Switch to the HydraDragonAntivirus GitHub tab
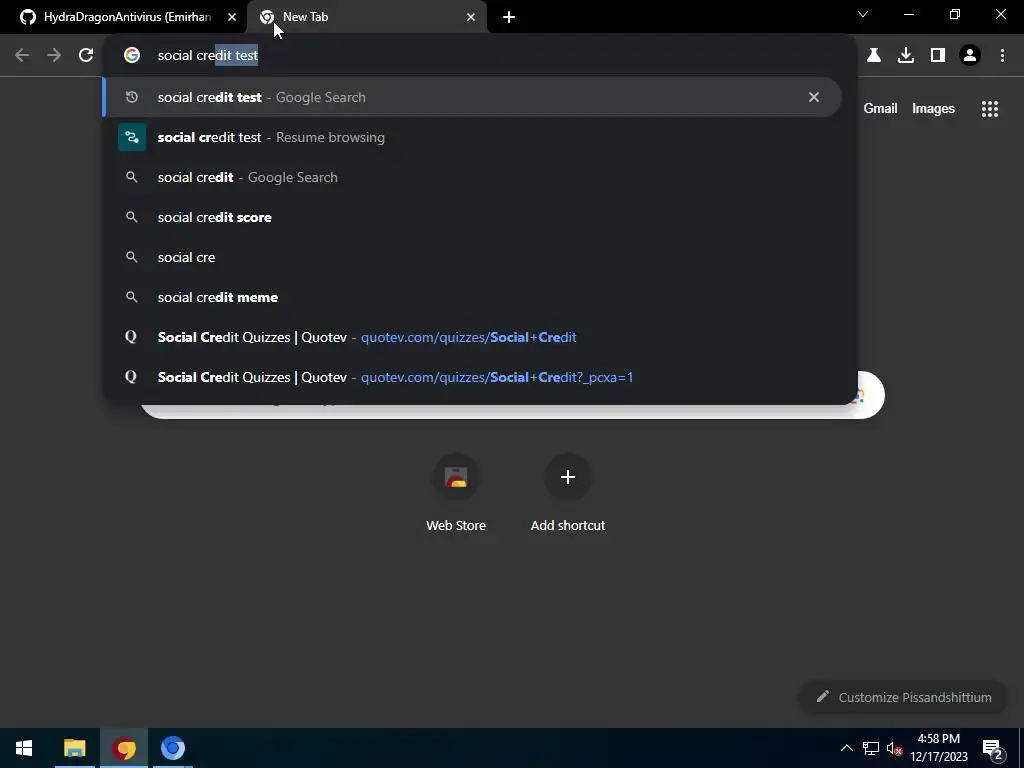The height and width of the screenshot is (768, 1024). [x=123, y=17]
